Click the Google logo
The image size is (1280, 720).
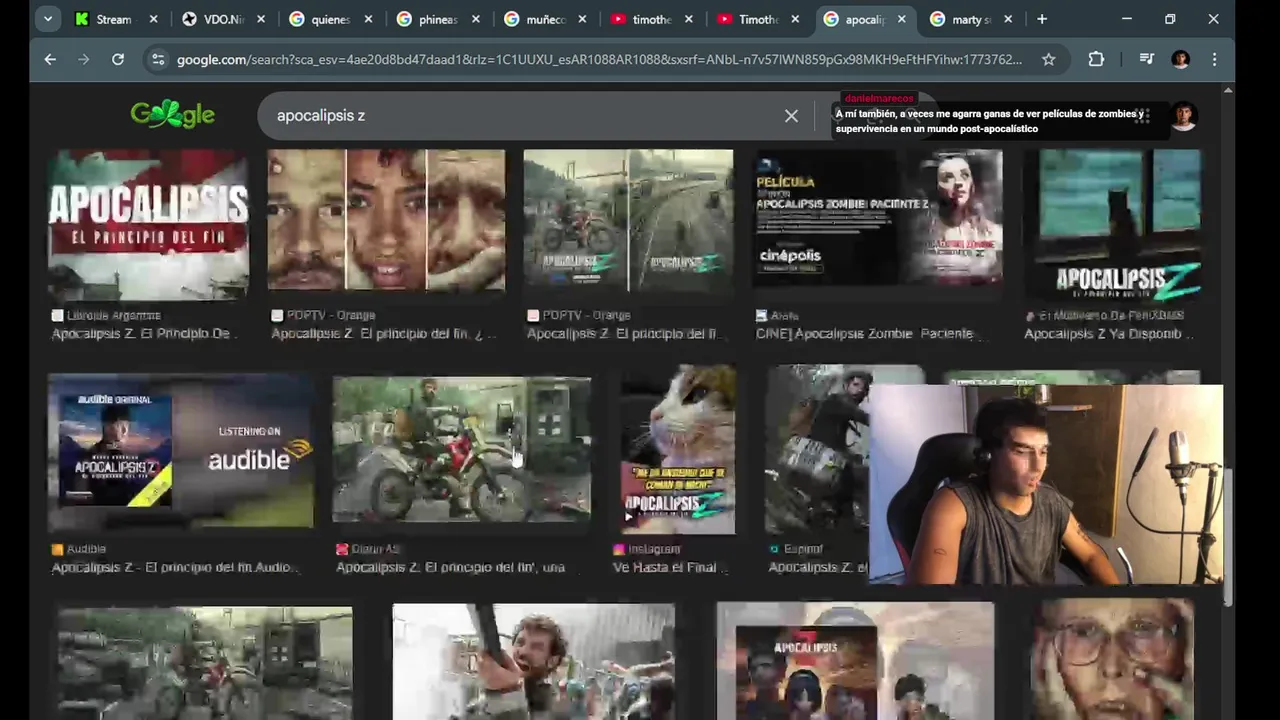(172, 115)
